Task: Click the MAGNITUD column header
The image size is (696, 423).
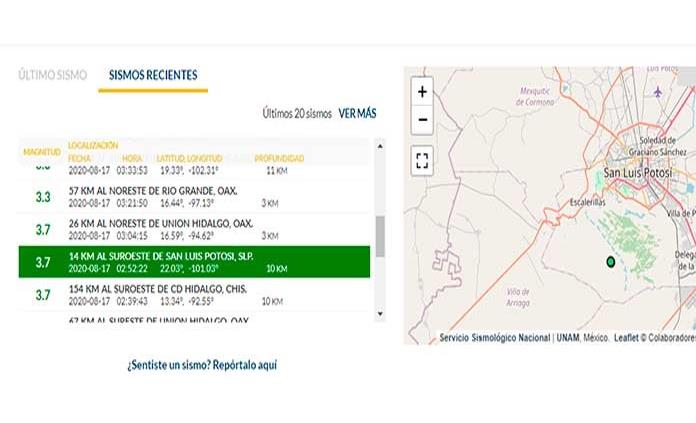Action: click(42, 152)
